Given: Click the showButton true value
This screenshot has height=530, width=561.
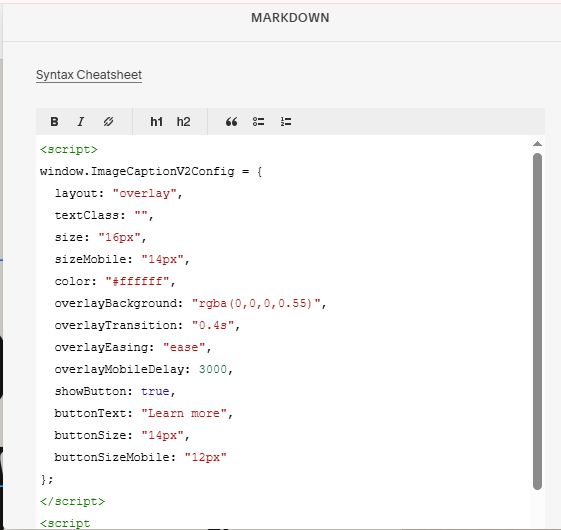Looking at the screenshot, I should click(155, 391).
